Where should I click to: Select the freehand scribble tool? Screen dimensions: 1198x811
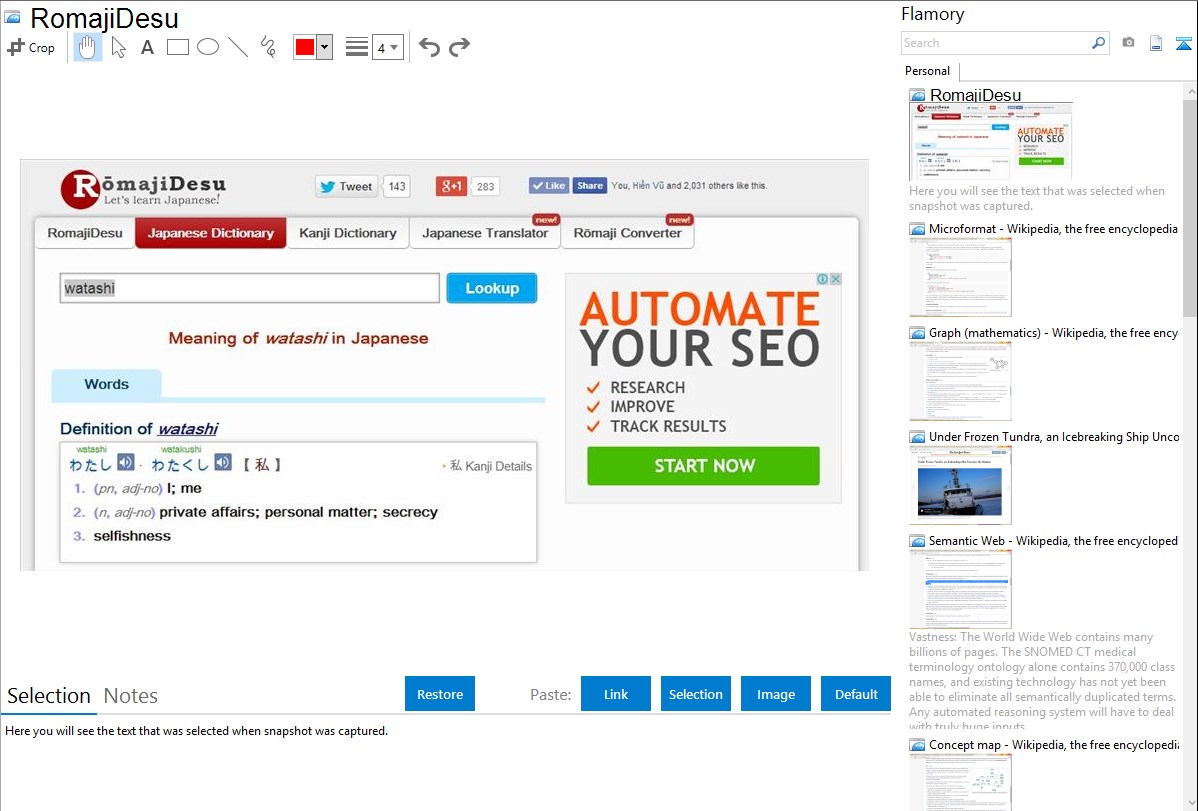tap(268, 47)
